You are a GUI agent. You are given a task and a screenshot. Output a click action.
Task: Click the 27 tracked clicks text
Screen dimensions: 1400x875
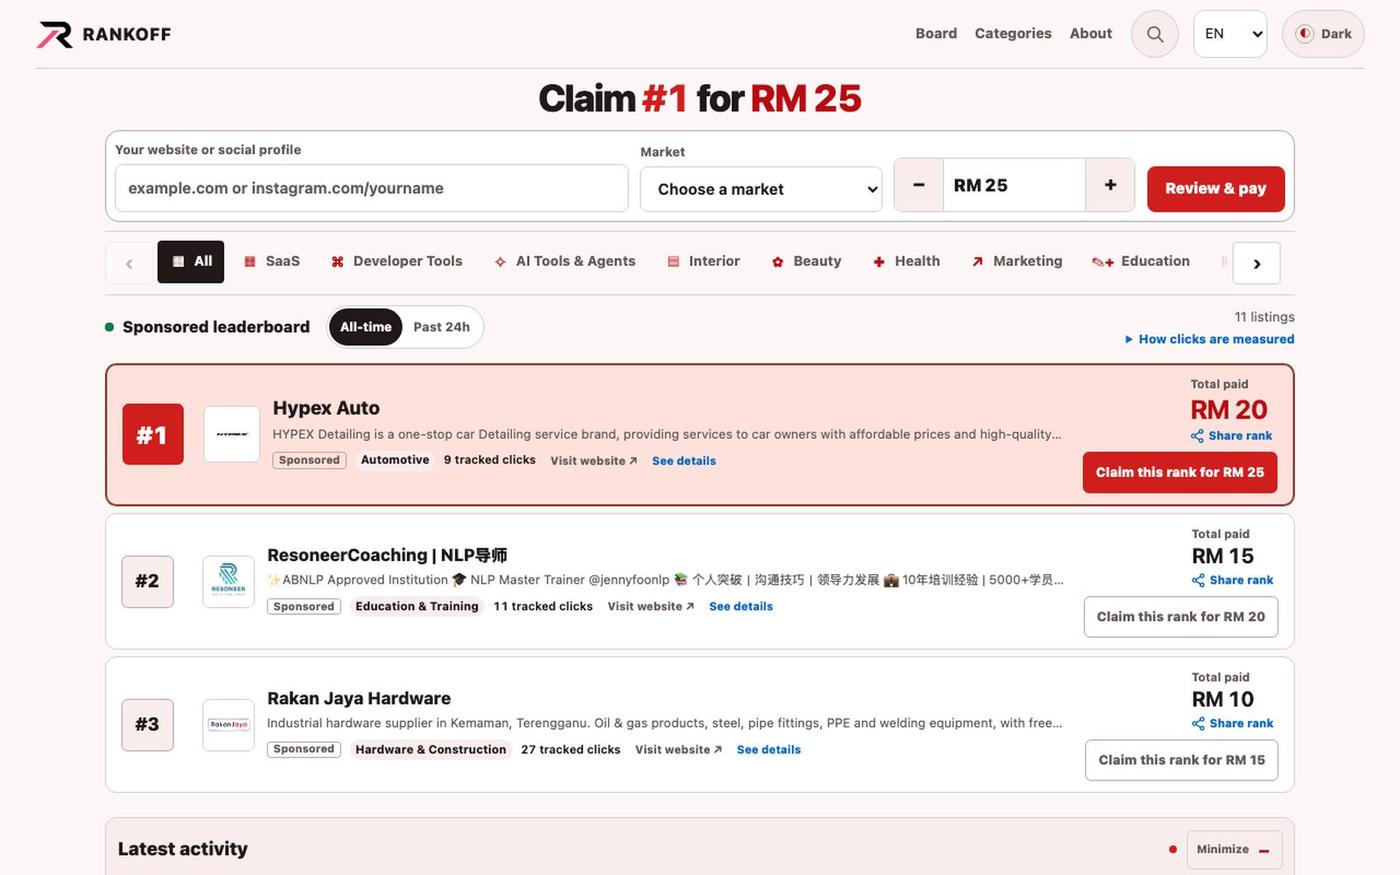click(571, 749)
